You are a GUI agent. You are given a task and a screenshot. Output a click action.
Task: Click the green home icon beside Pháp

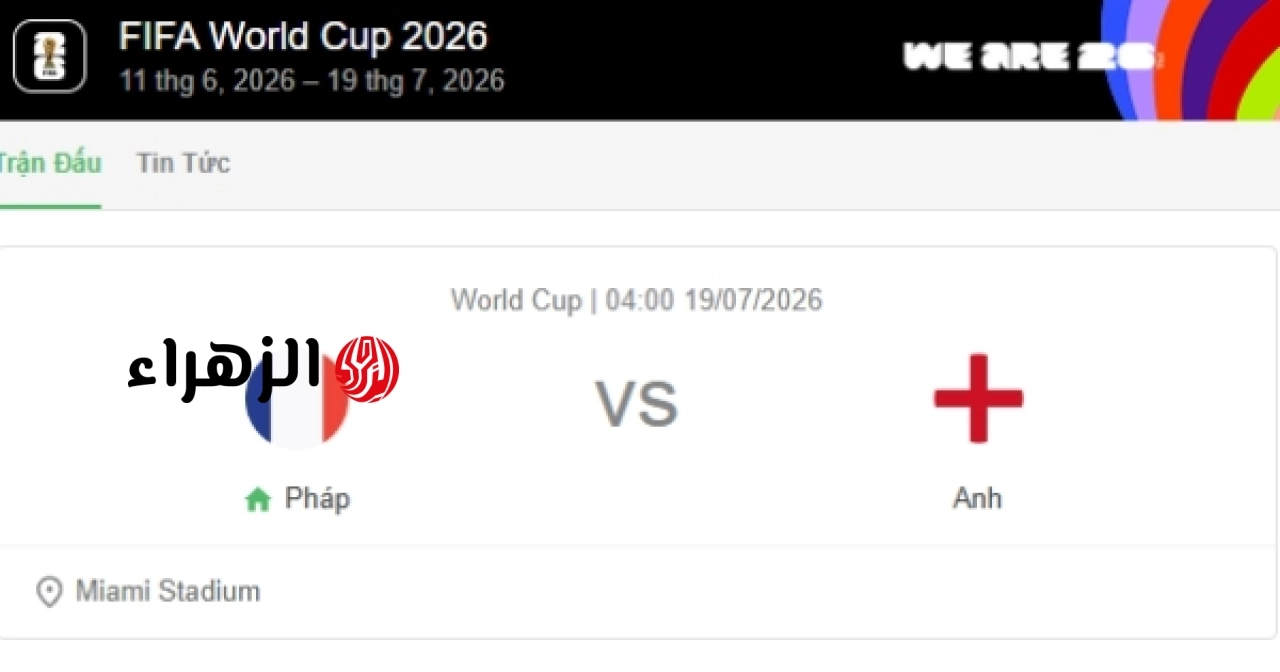point(258,500)
